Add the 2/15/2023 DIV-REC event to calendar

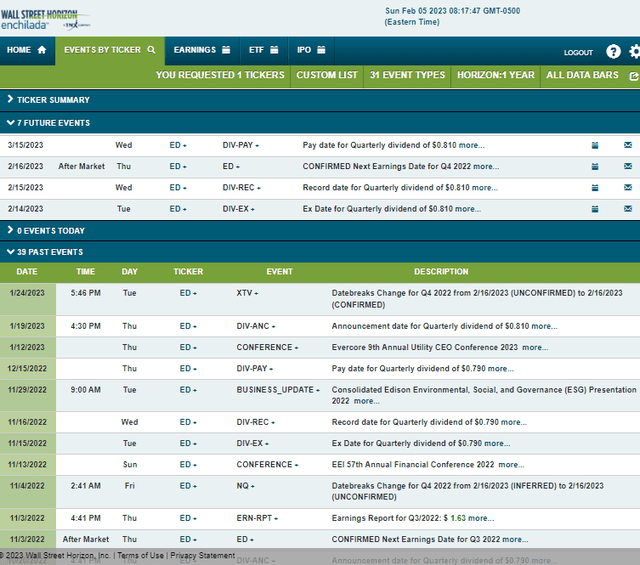pos(595,188)
